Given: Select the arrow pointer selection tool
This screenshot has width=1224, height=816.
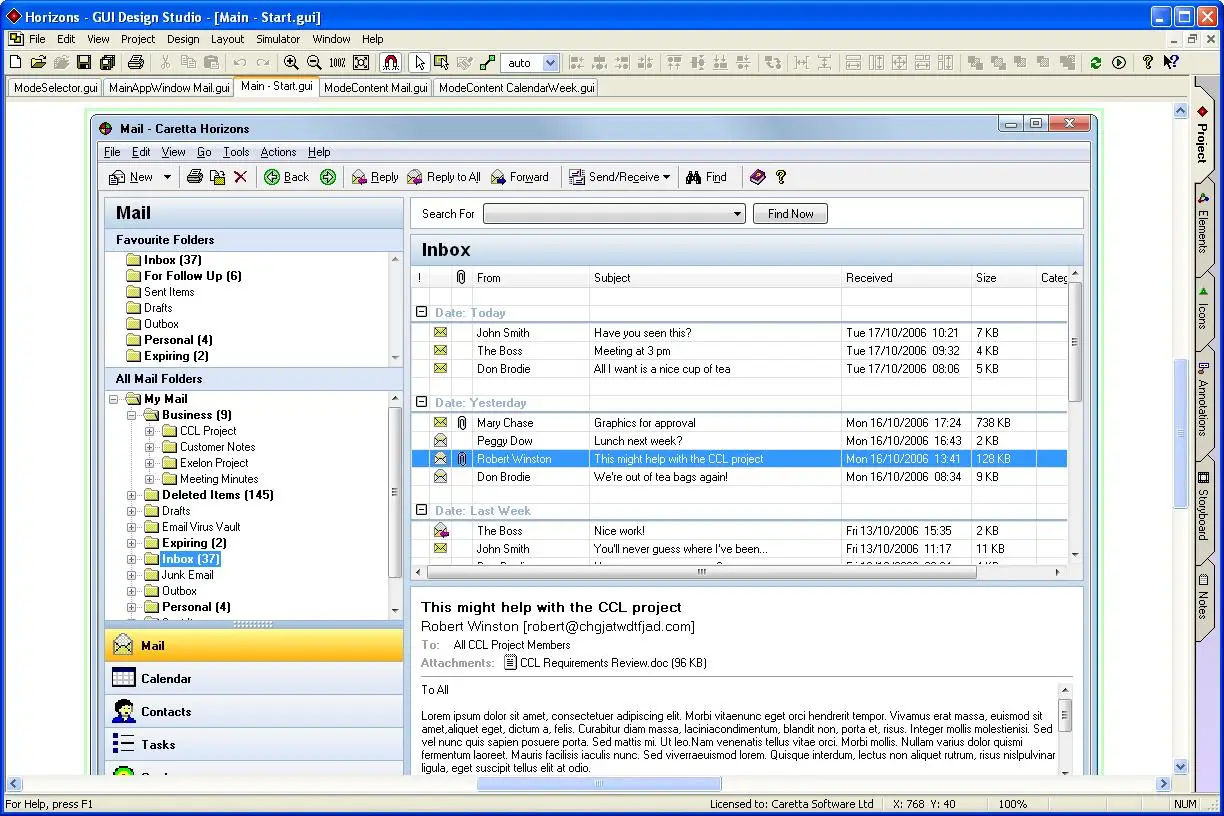Looking at the screenshot, I should pyautogui.click(x=419, y=63).
